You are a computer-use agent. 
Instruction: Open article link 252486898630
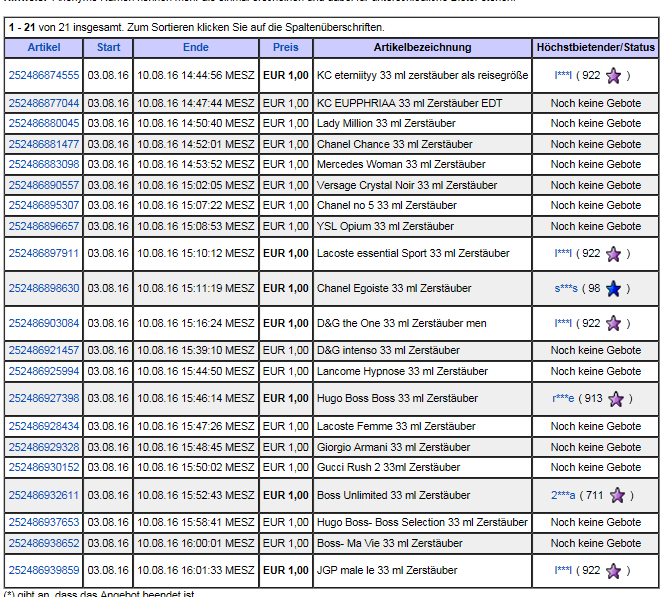pos(44,289)
